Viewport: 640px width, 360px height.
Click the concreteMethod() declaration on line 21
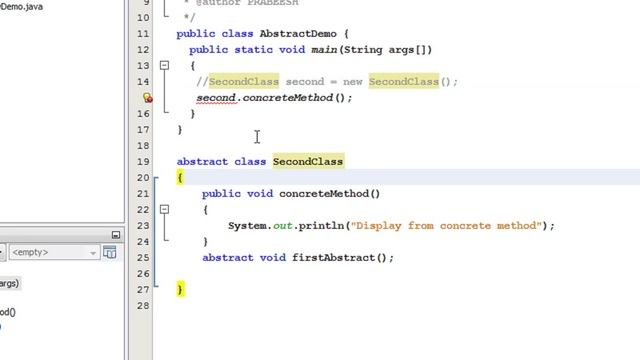click(329, 193)
